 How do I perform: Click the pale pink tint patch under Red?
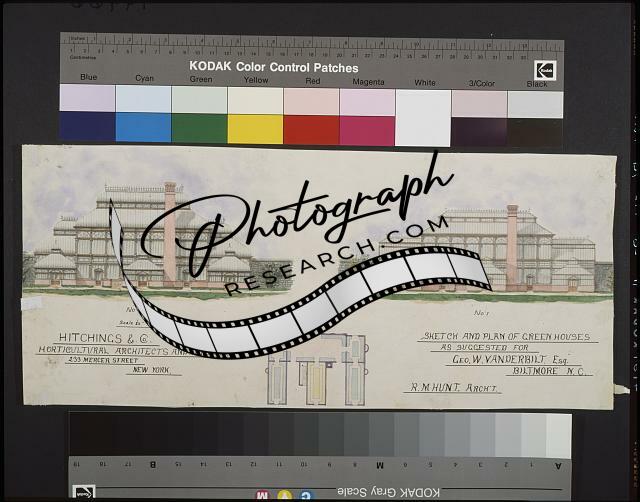pos(311,101)
